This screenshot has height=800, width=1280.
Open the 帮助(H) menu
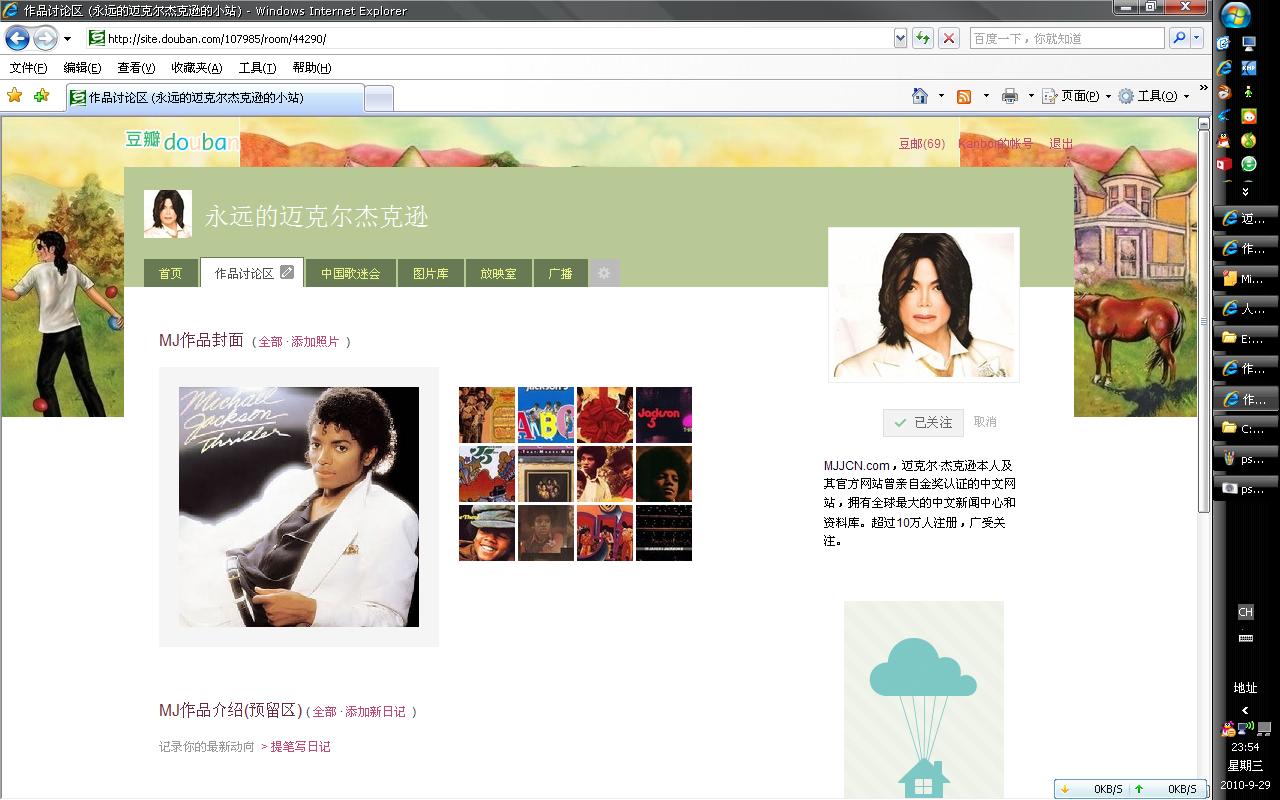311,68
